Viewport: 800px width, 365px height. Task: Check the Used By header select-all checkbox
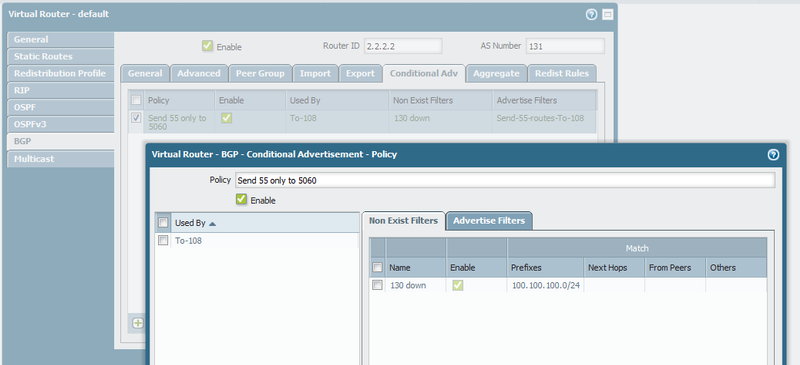tap(163, 223)
